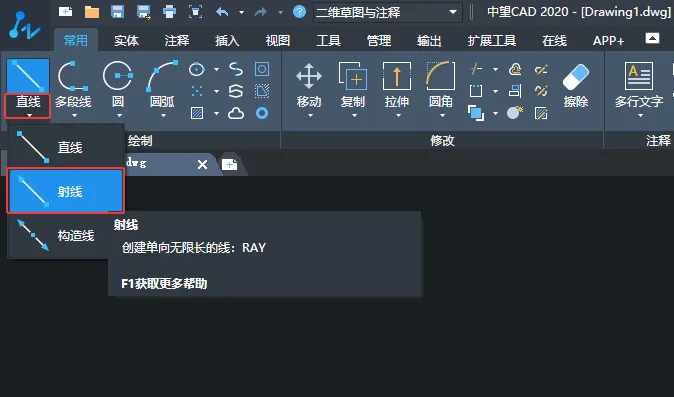Select the 复制 copy tool

pos(353,85)
